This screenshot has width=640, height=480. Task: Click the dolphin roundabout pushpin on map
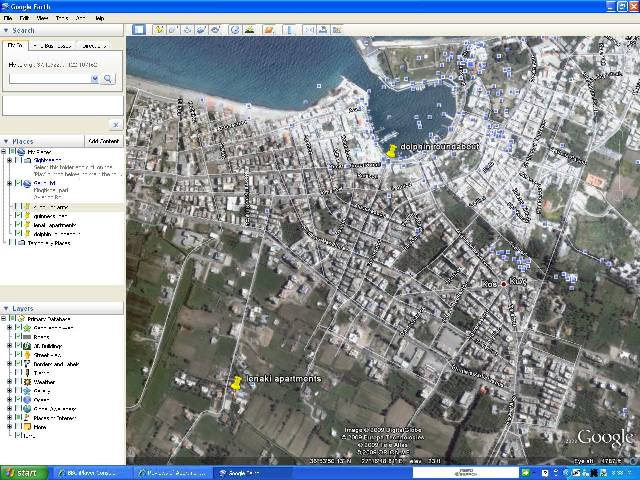391,151
